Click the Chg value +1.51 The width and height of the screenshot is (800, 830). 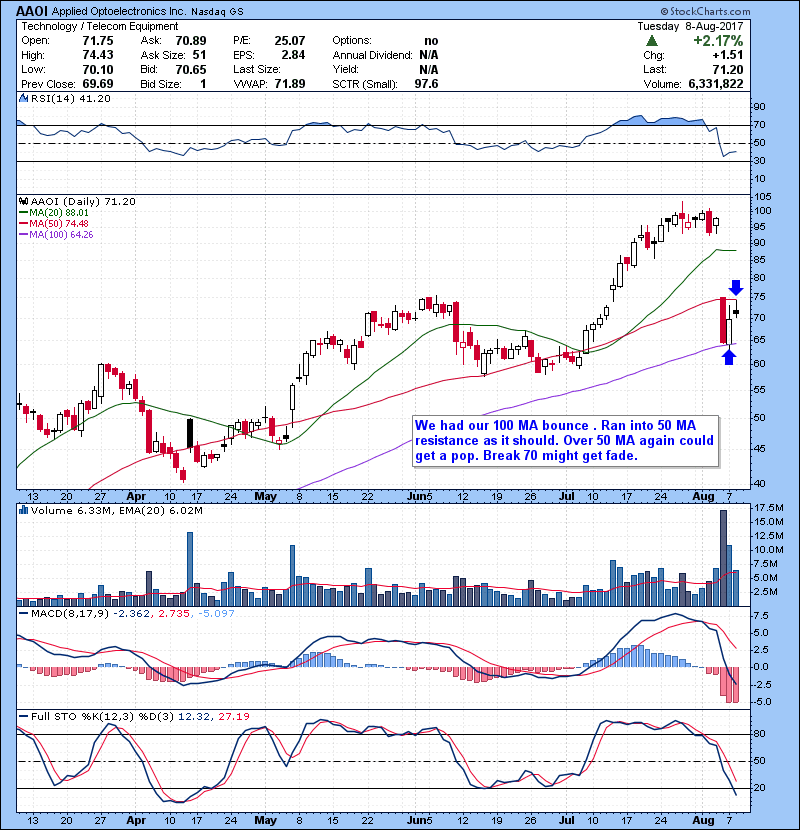pyautogui.click(x=727, y=55)
